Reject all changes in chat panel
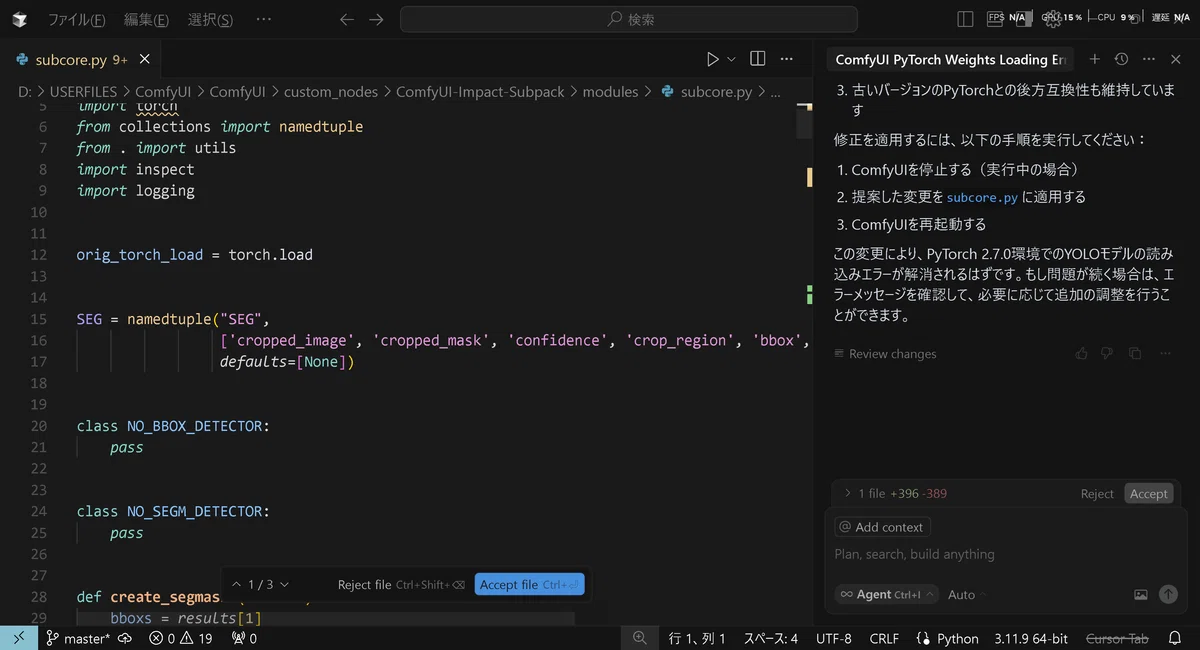 point(1097,494)
